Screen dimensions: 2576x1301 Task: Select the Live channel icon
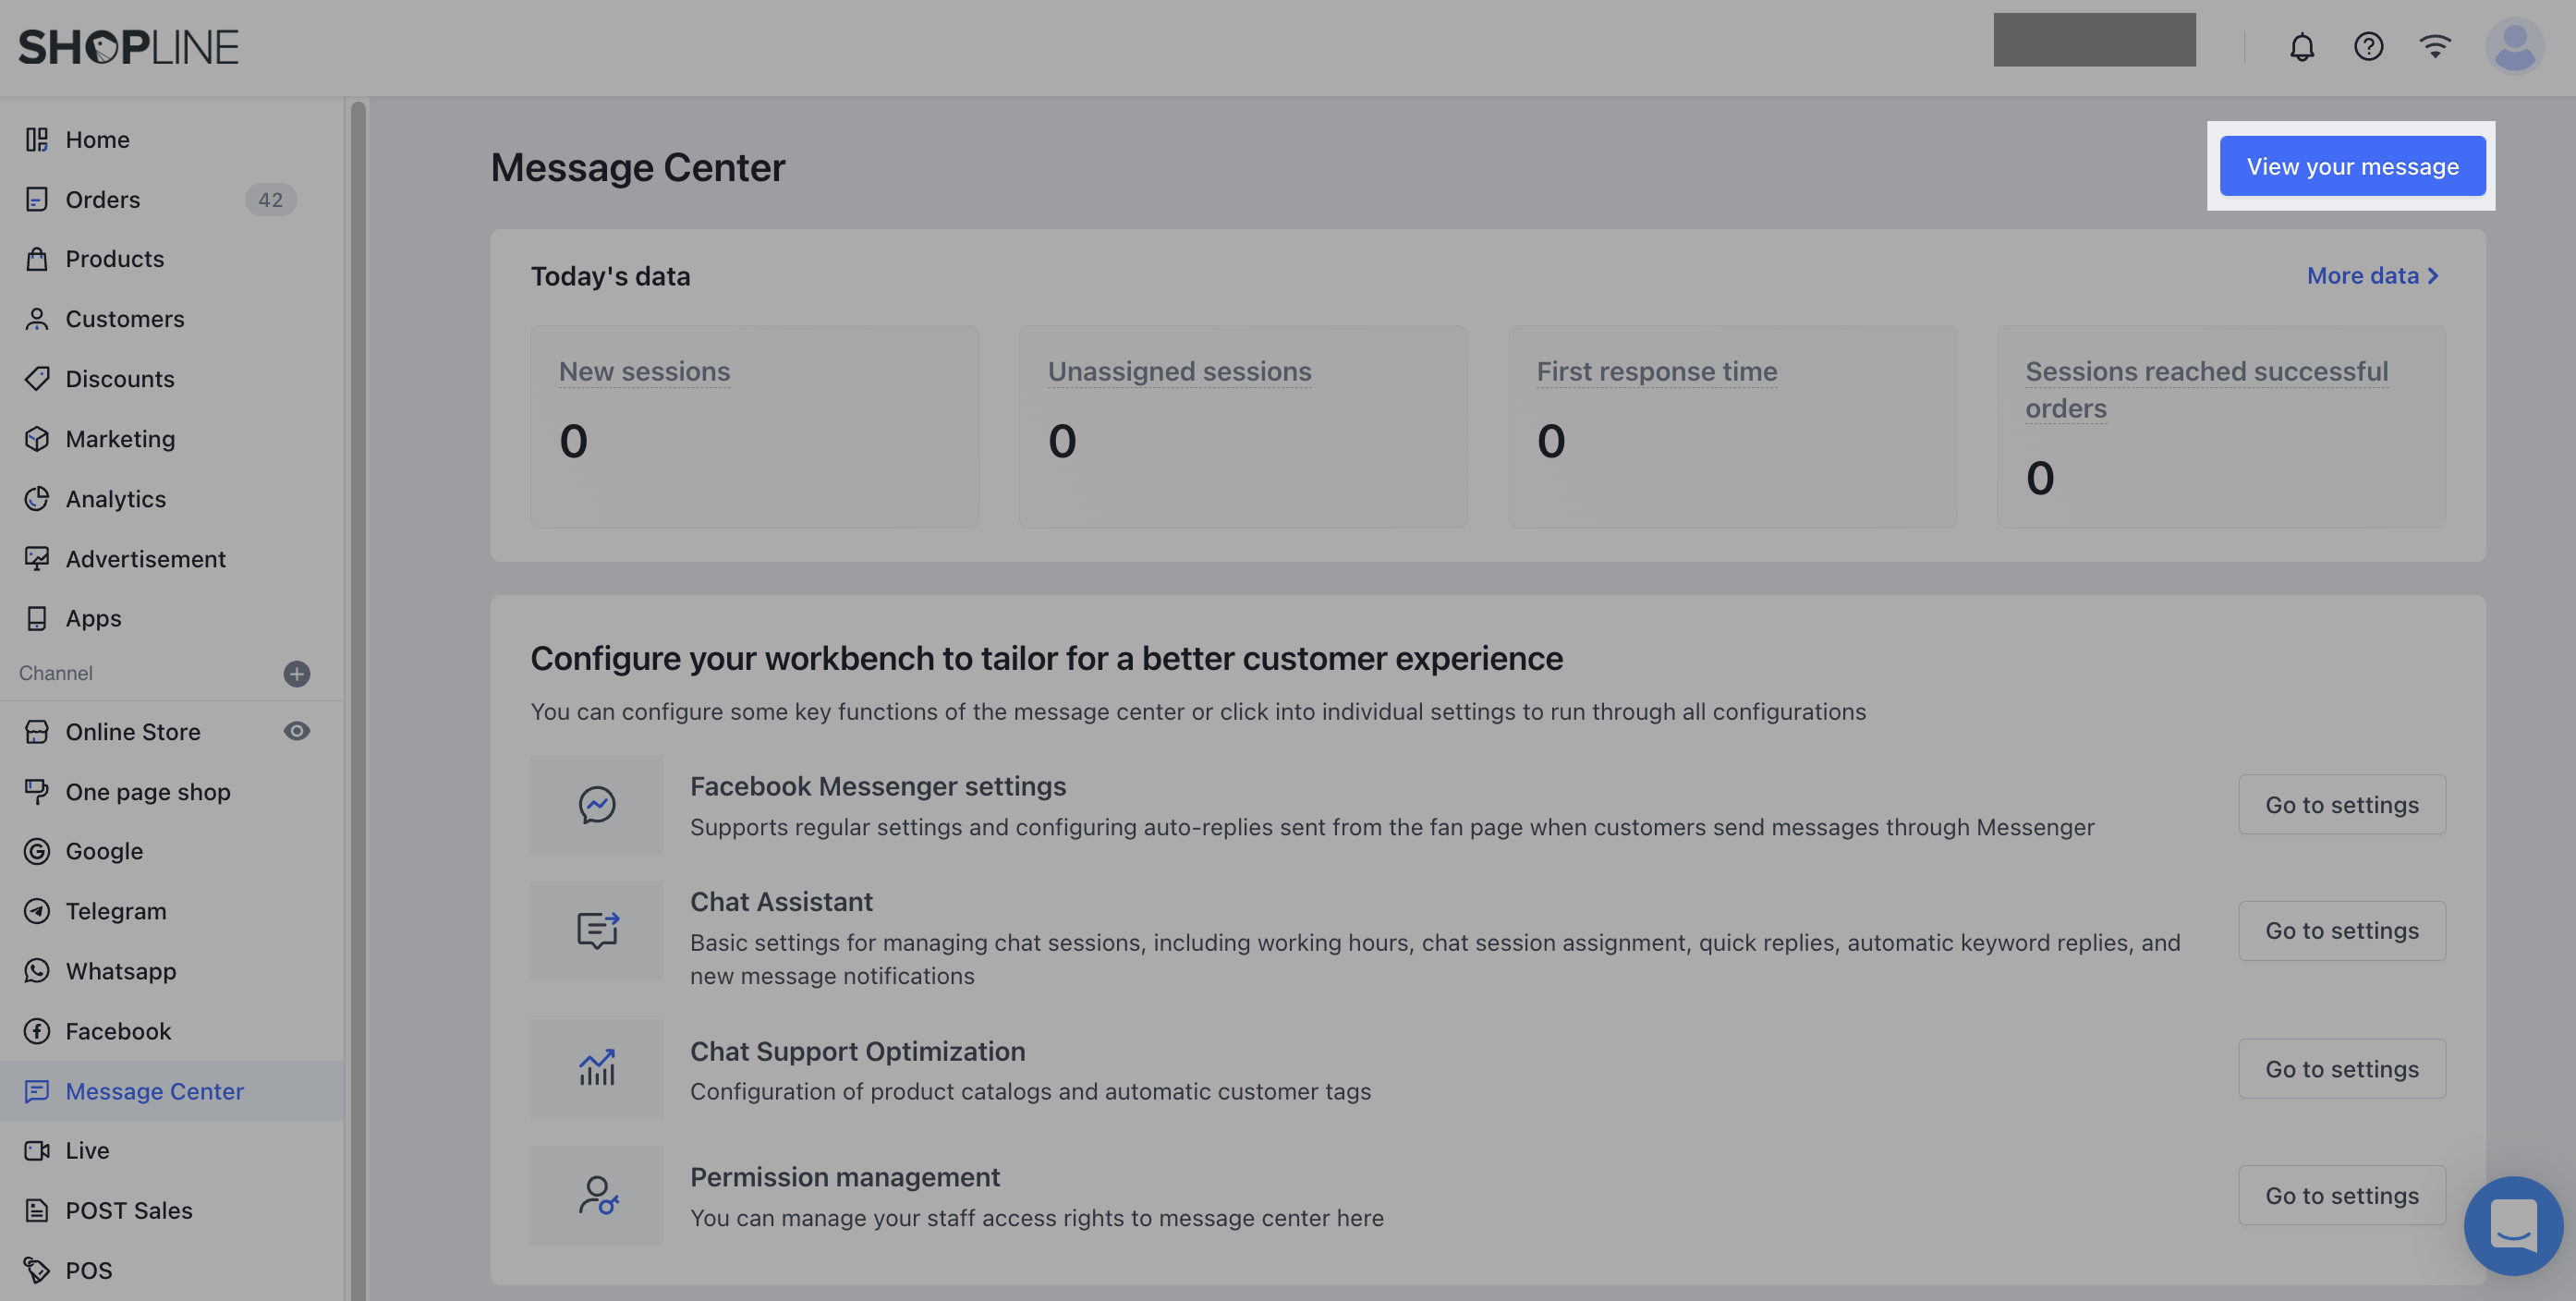[x=36, y=1150]
